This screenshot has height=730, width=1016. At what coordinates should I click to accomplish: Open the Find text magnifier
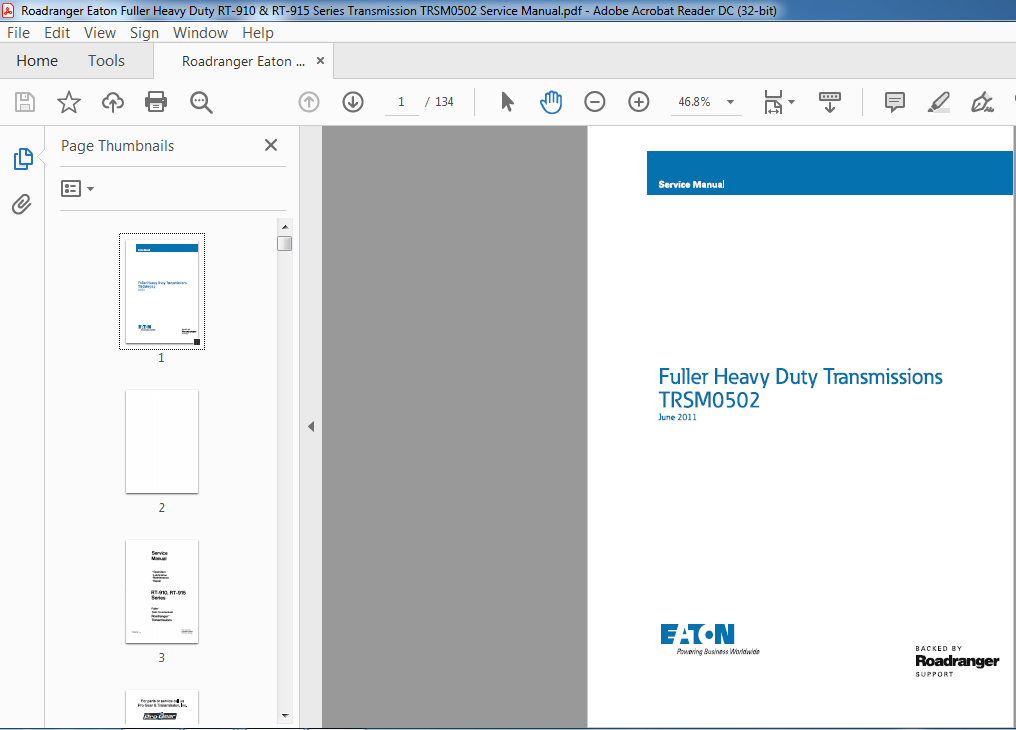201,102
